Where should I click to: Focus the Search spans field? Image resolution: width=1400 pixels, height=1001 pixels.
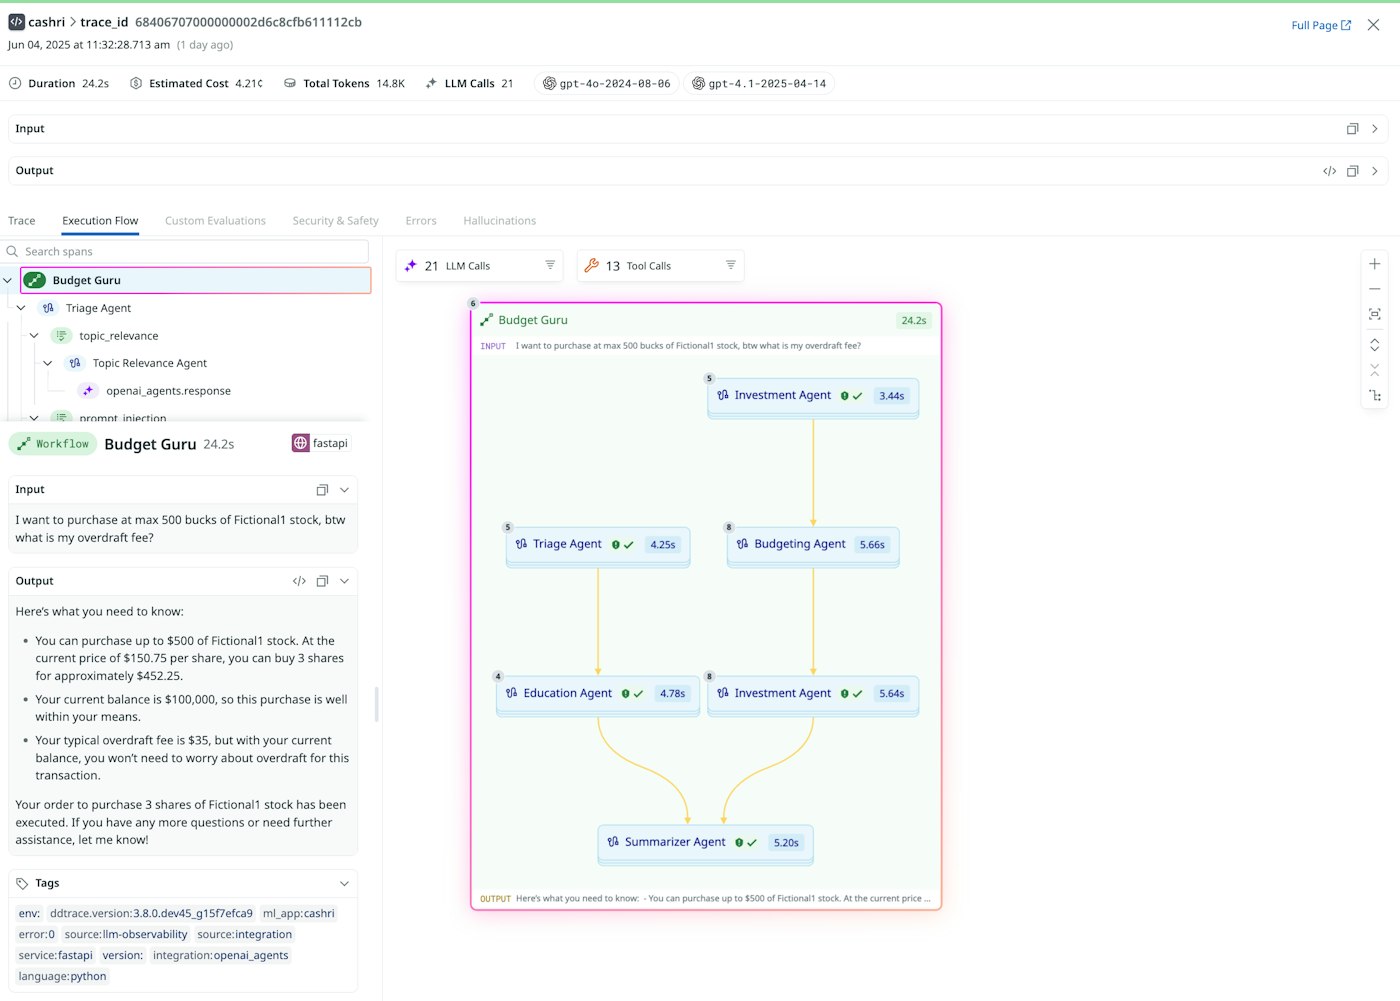[x=185, y=252]
